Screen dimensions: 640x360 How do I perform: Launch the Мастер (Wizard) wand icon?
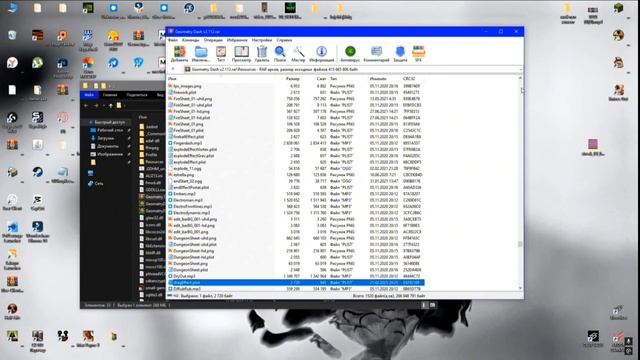tap(298, 53)
